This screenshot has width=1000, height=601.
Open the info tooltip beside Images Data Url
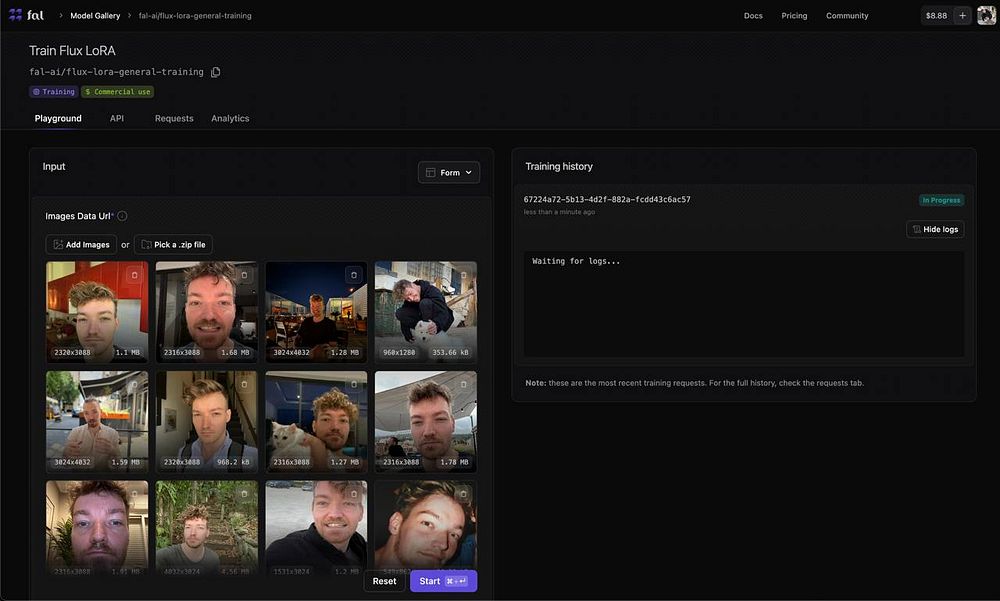(122, 216)
